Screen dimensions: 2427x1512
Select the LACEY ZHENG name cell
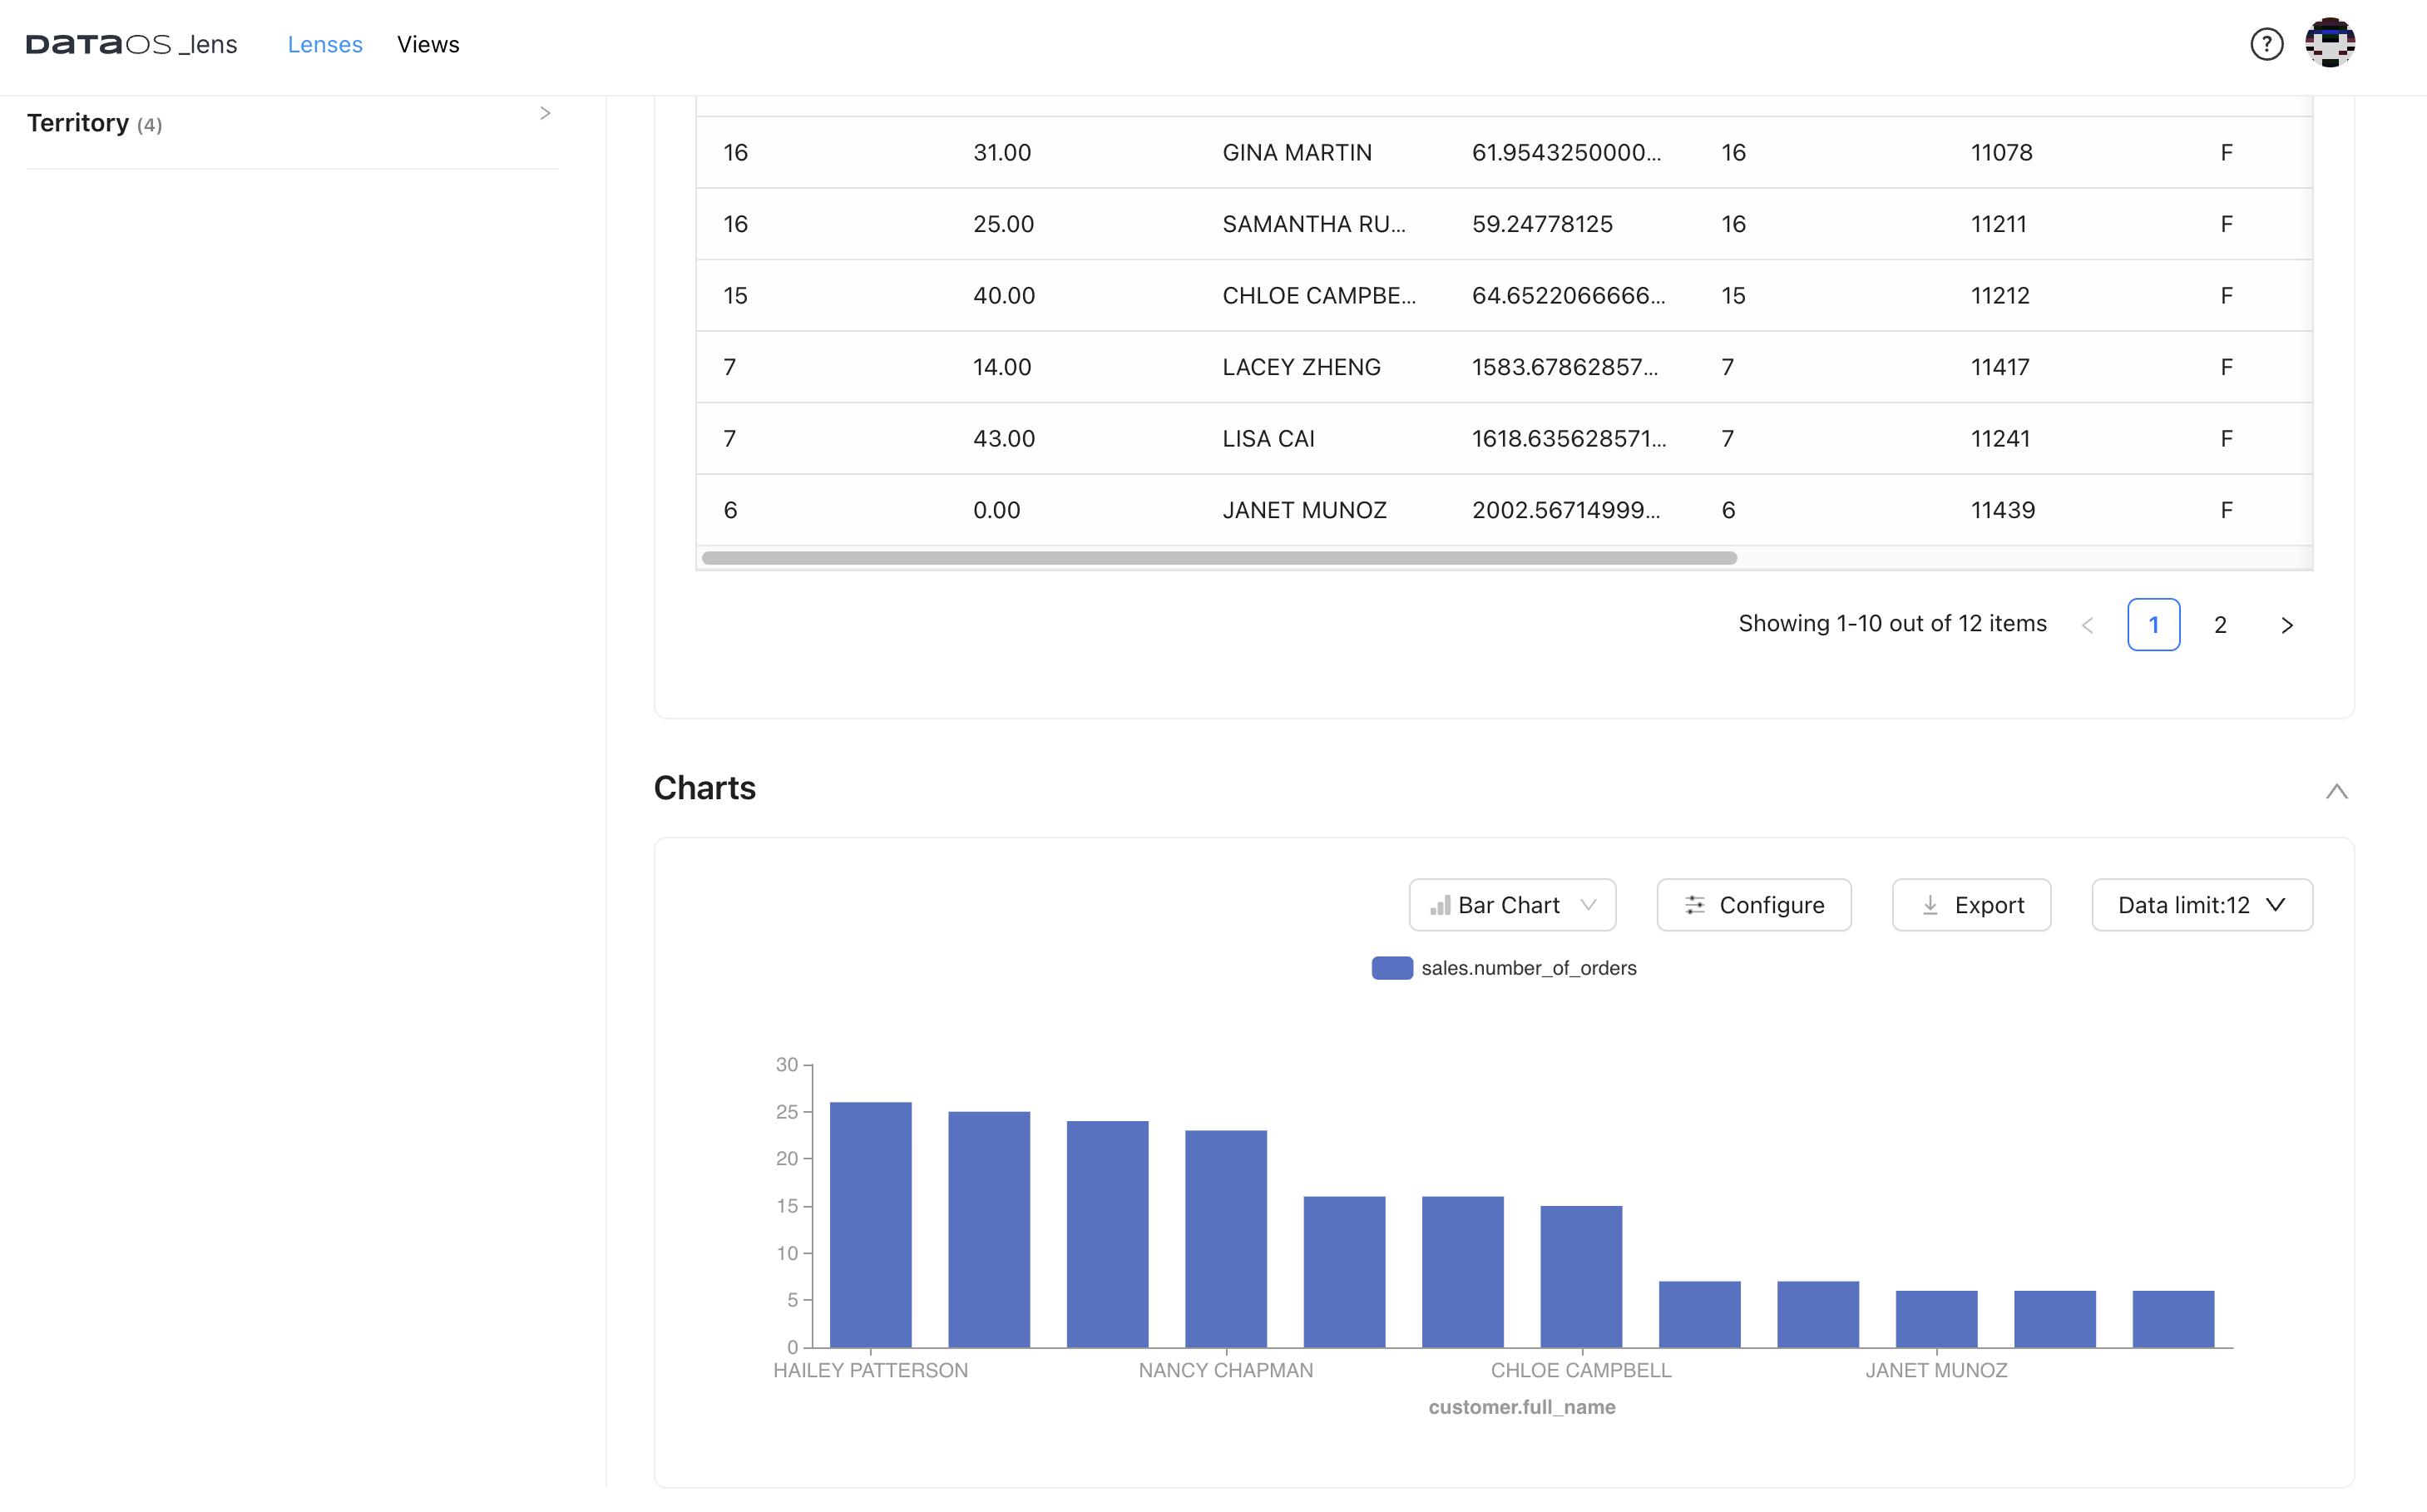point(1301,367)
